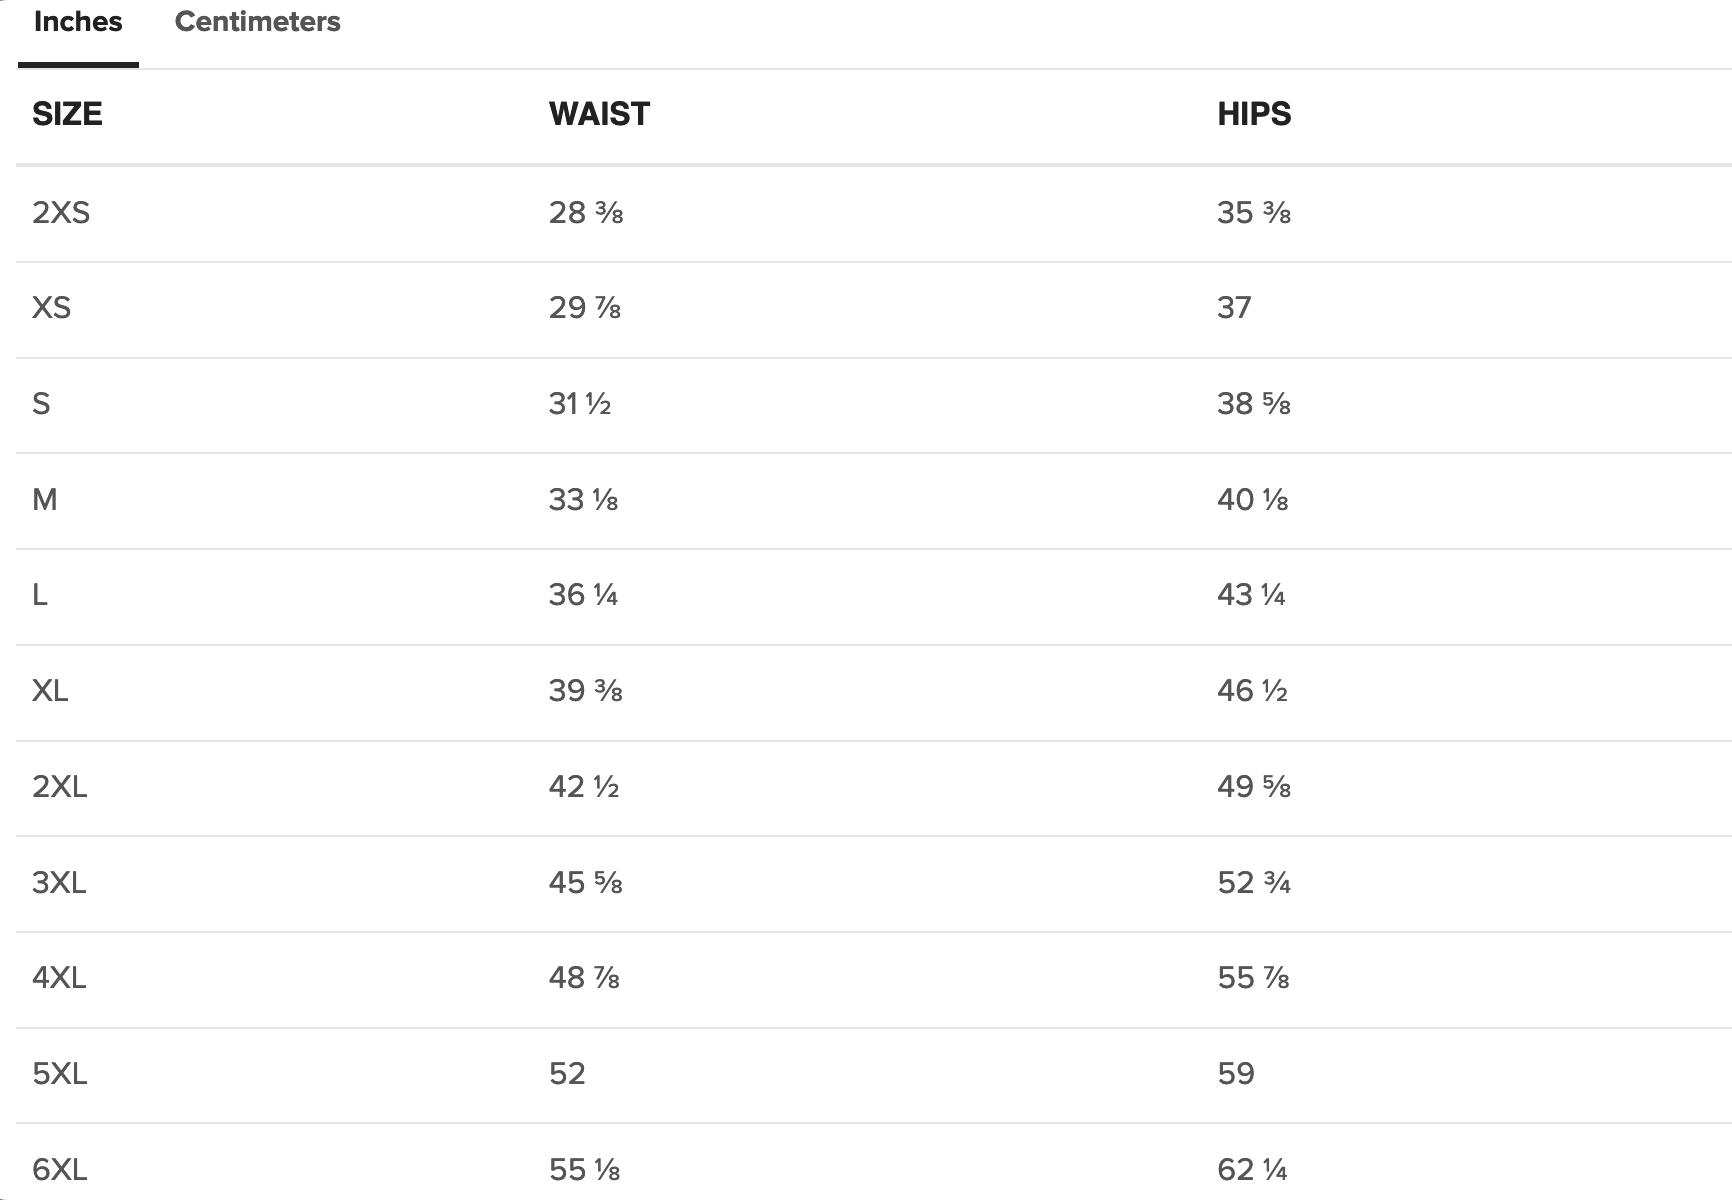Select the 4XL size label
The image size is (1732, 1200).
[x=59, y=978]
